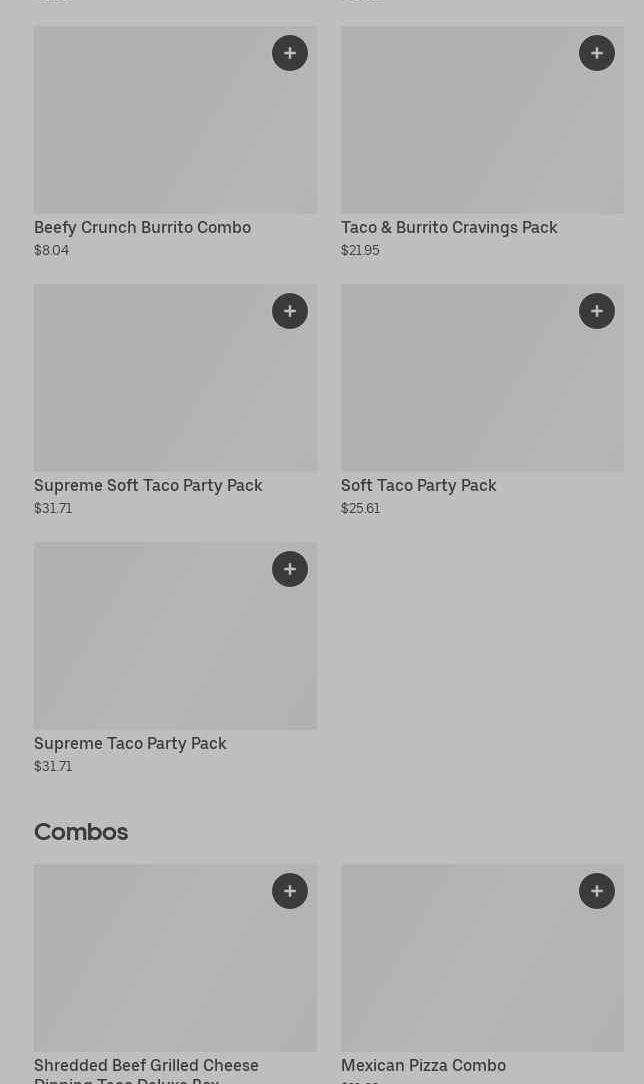Click Soft Taco Party Pack name
The width and height of the screenshot is (644, 1084).
tap(418, 485)
